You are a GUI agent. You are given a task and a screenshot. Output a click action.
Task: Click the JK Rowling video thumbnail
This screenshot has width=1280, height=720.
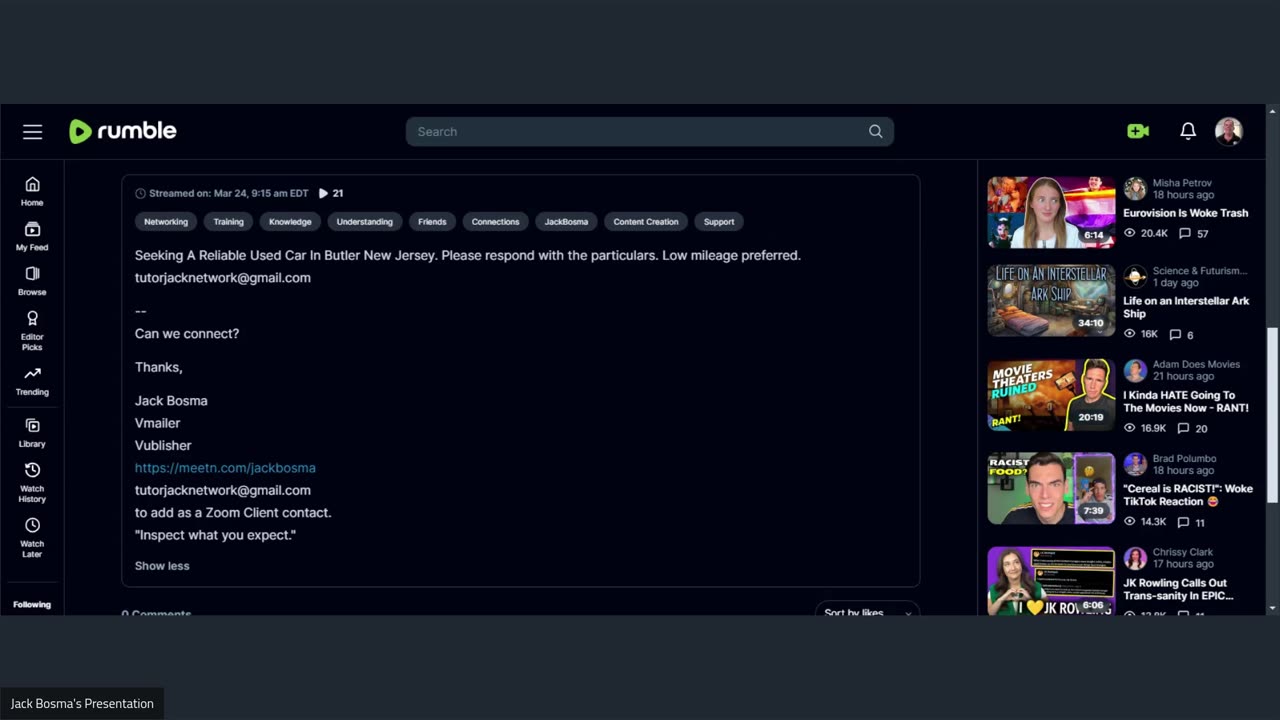coord(1051,581)
